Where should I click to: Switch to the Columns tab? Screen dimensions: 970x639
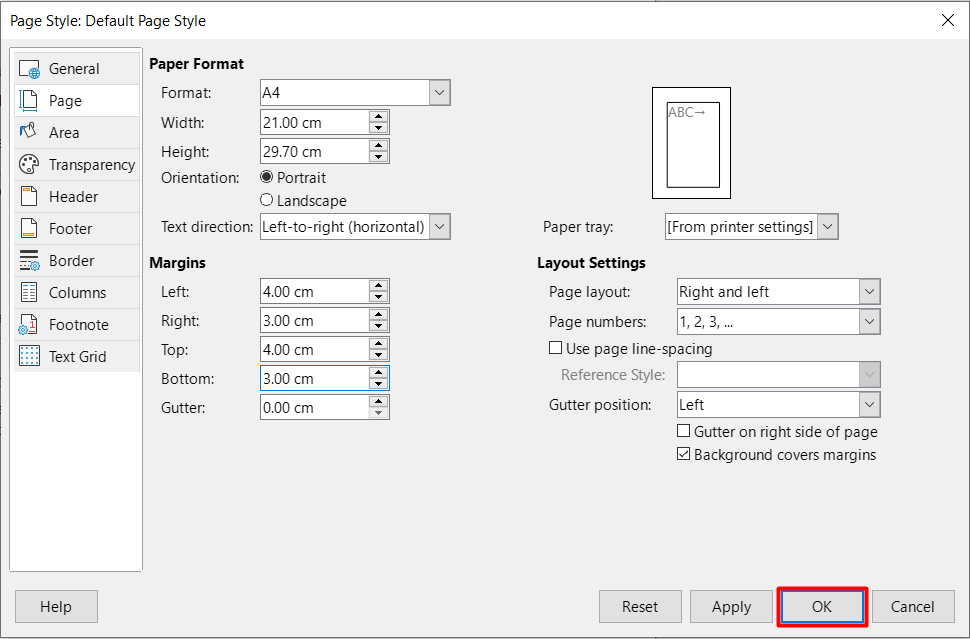77,293
